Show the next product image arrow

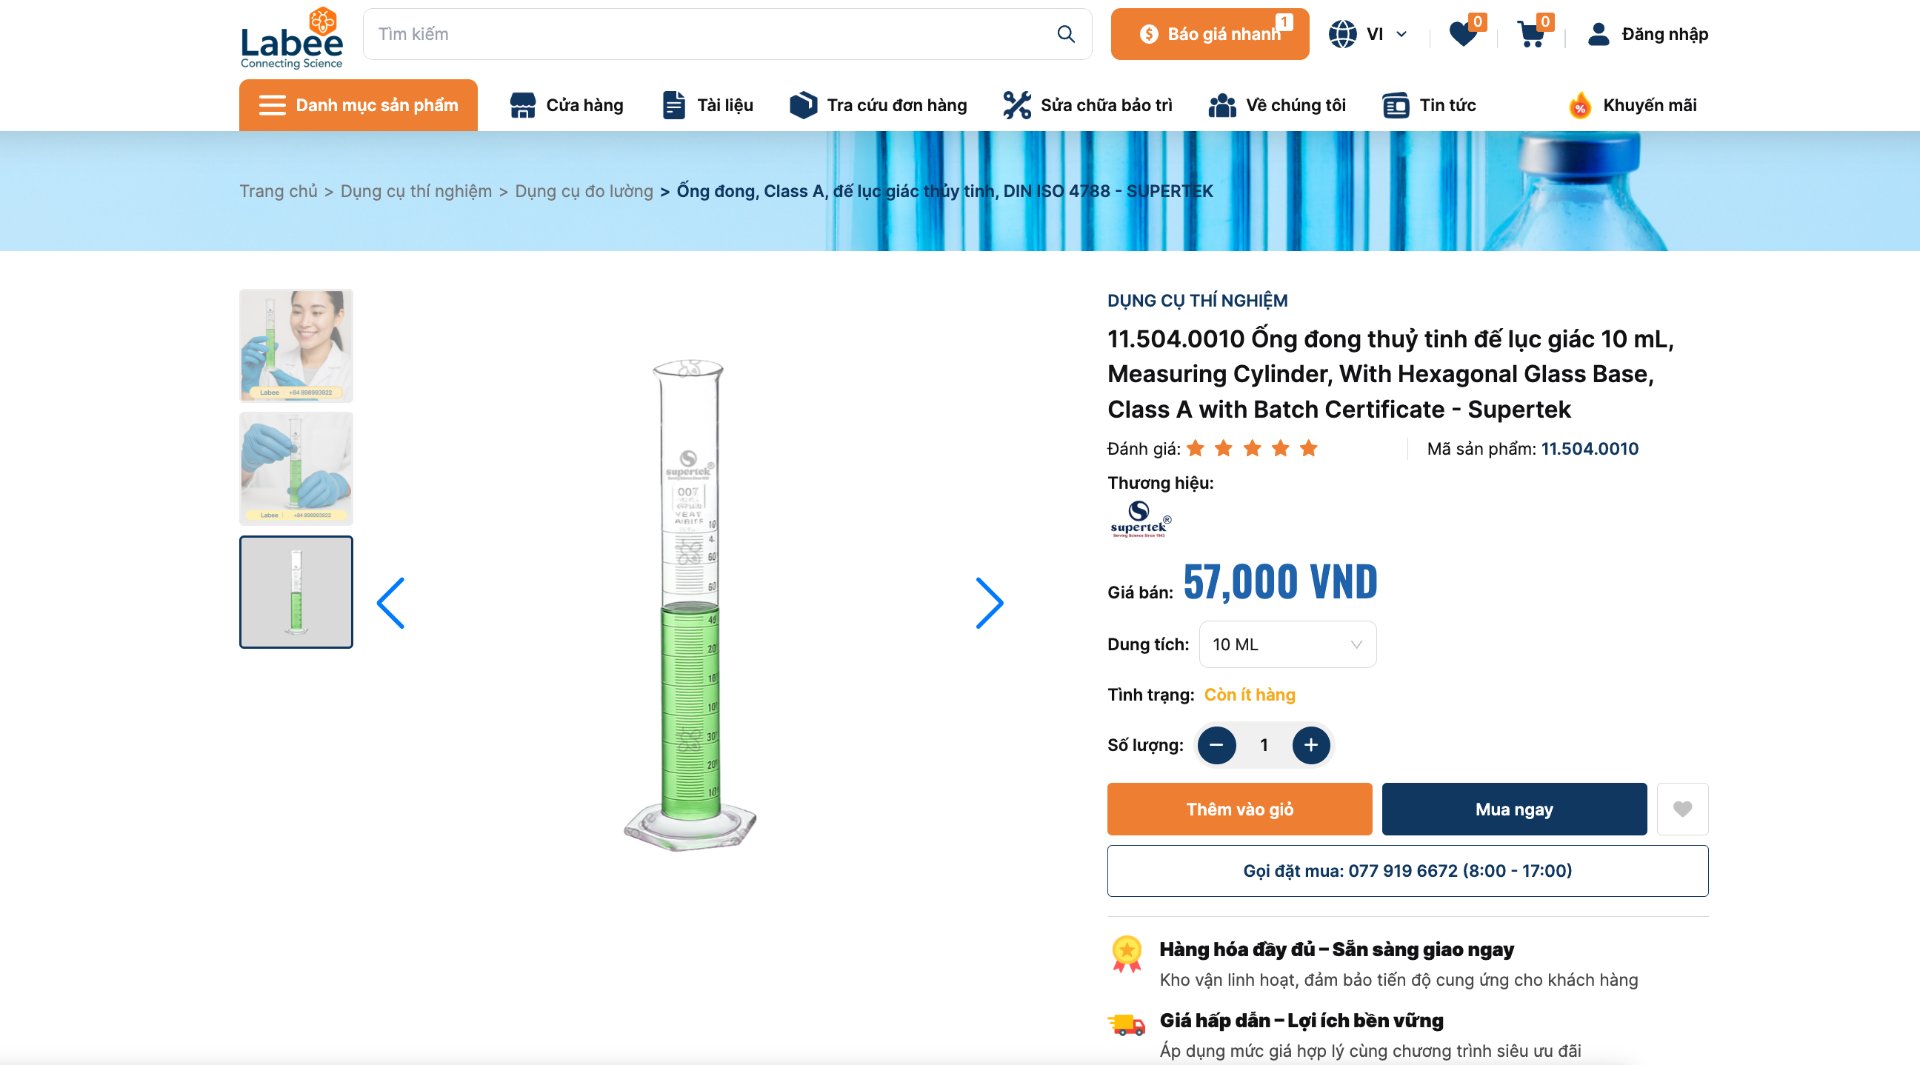click(989, 603)
